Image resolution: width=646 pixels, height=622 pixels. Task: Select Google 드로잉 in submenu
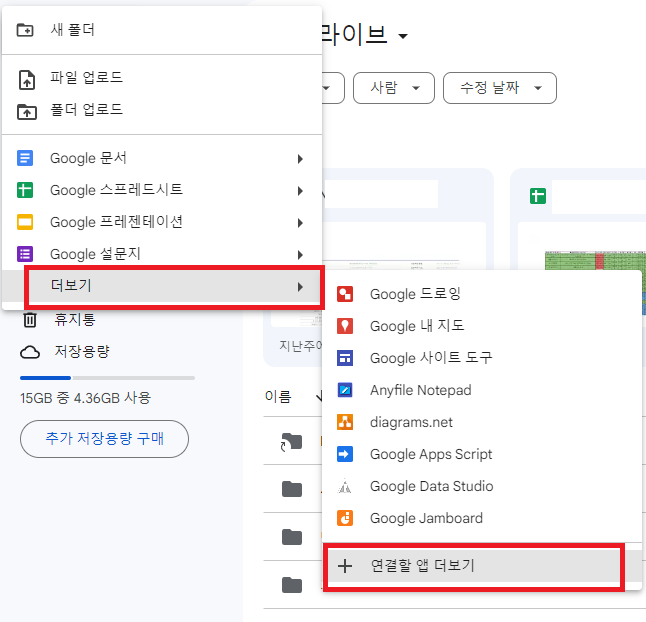482,294
